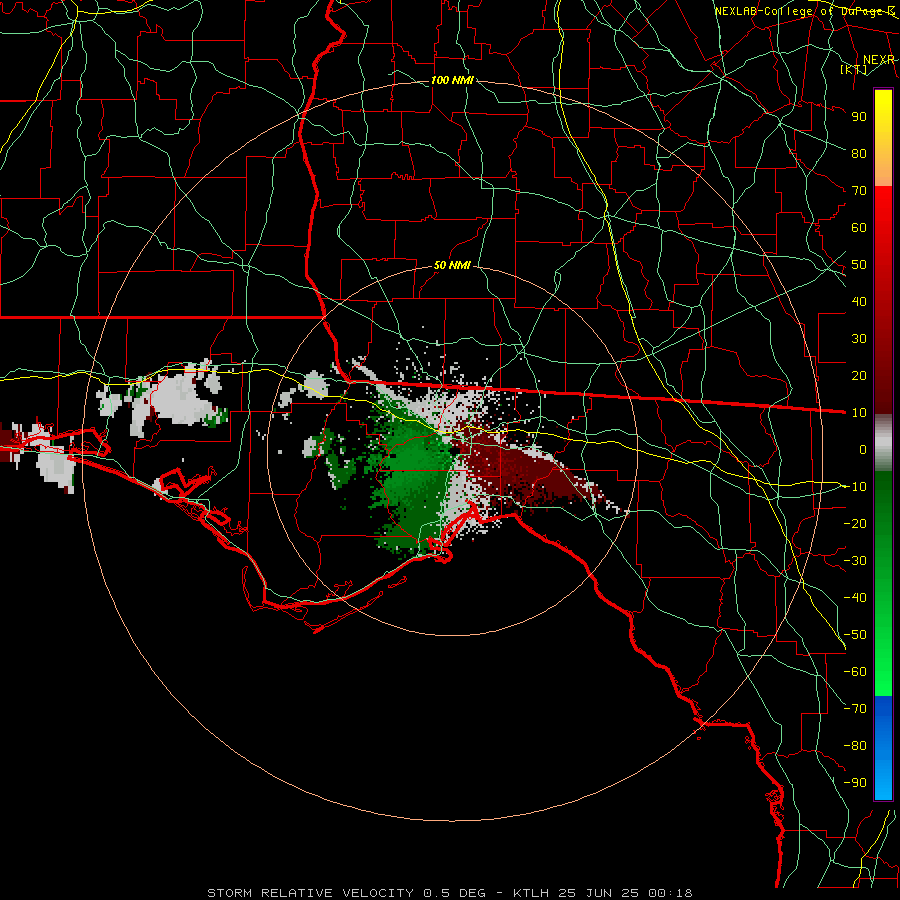
Task: Click the "-50" value on the velocity scale
Action: point(855,635)
